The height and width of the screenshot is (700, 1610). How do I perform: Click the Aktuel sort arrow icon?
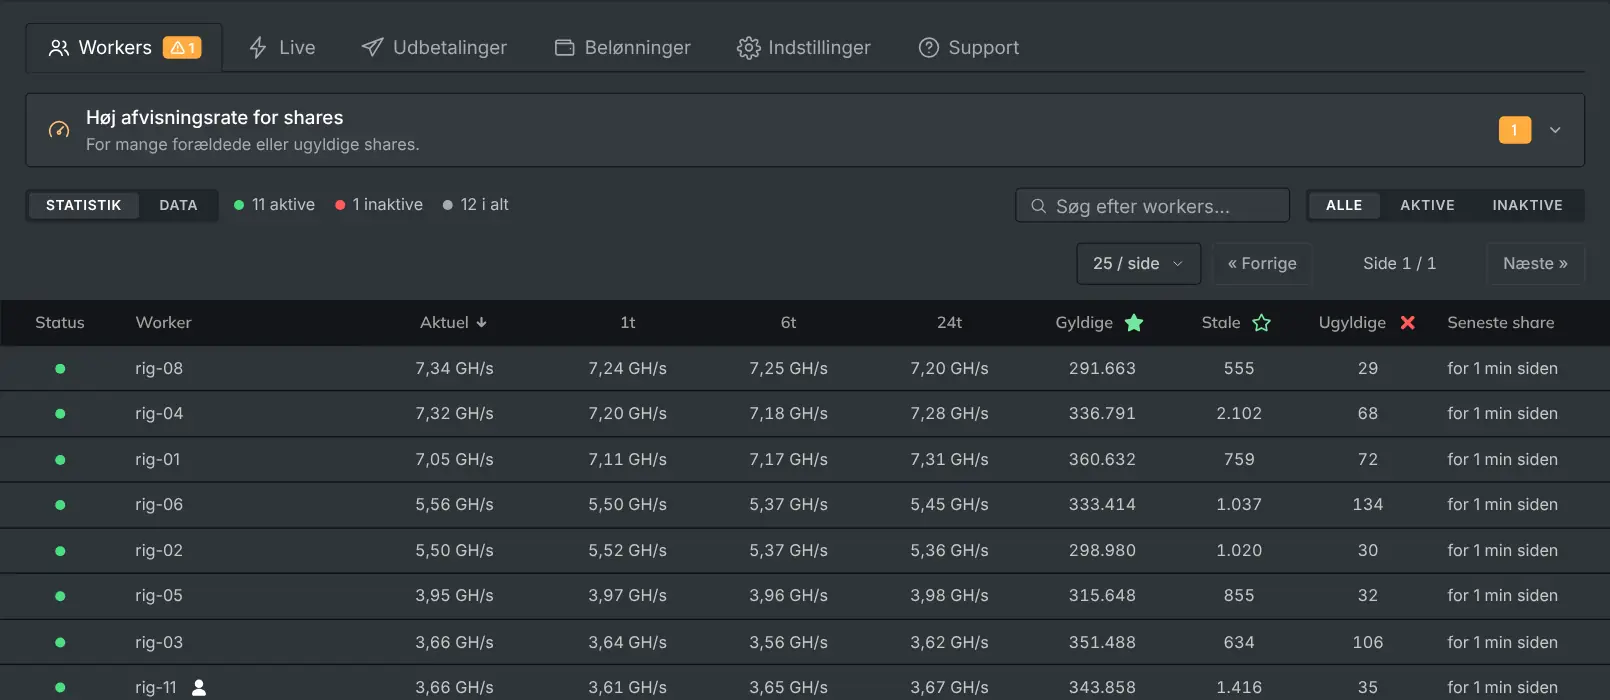tap(481, 323)
